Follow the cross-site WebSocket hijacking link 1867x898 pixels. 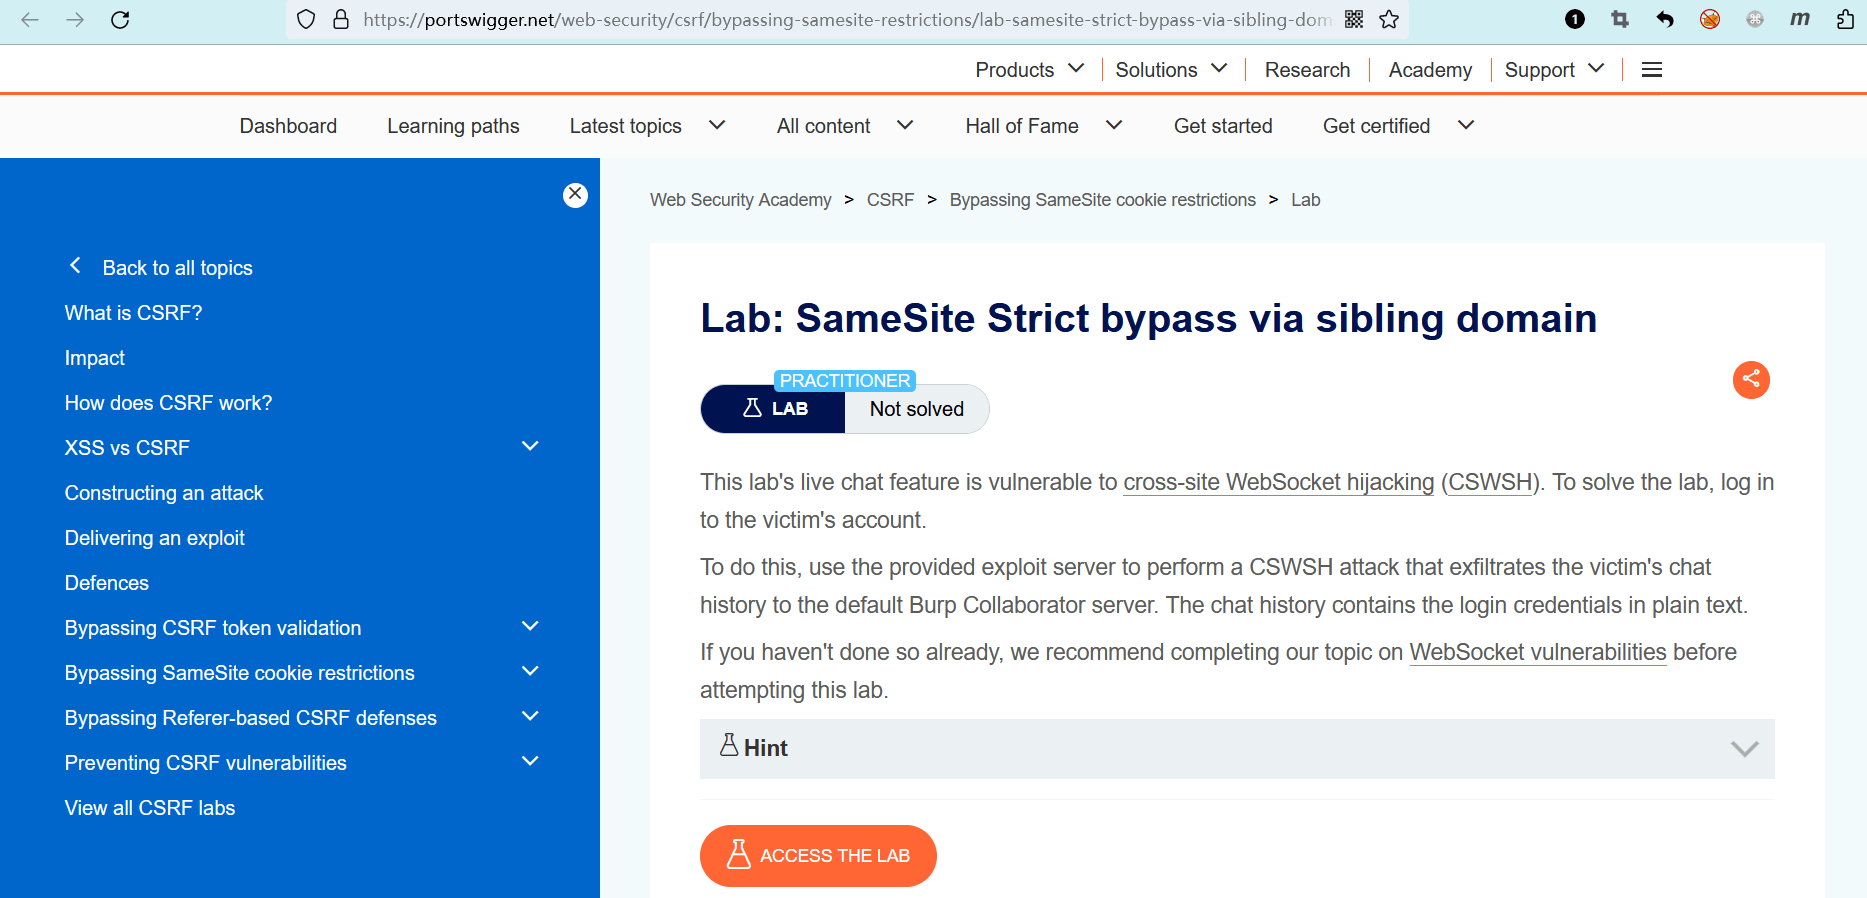(x=1278, y=482)
